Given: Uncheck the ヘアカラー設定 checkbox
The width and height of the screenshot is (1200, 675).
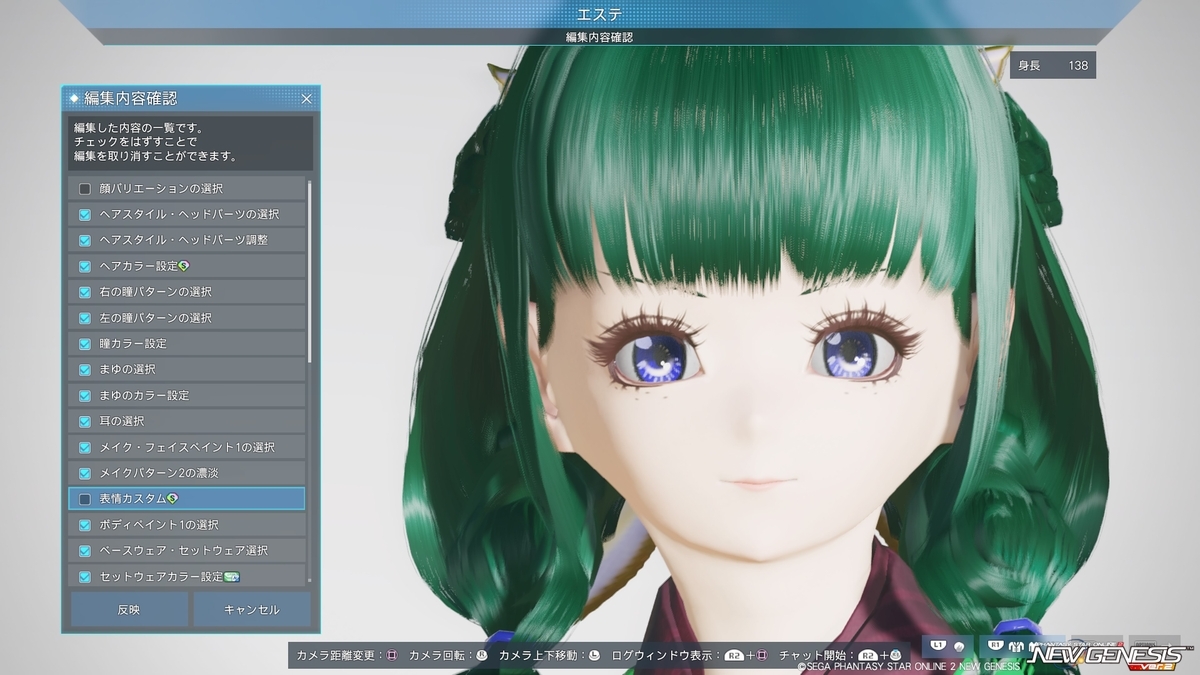Looking at the screenshot, I should (x=85, y=266).
